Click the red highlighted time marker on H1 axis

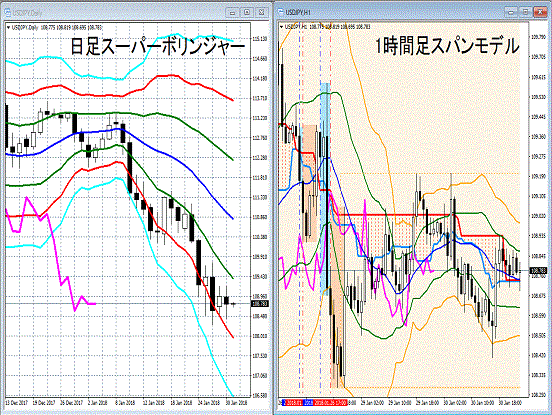click(x=330, y=402)
